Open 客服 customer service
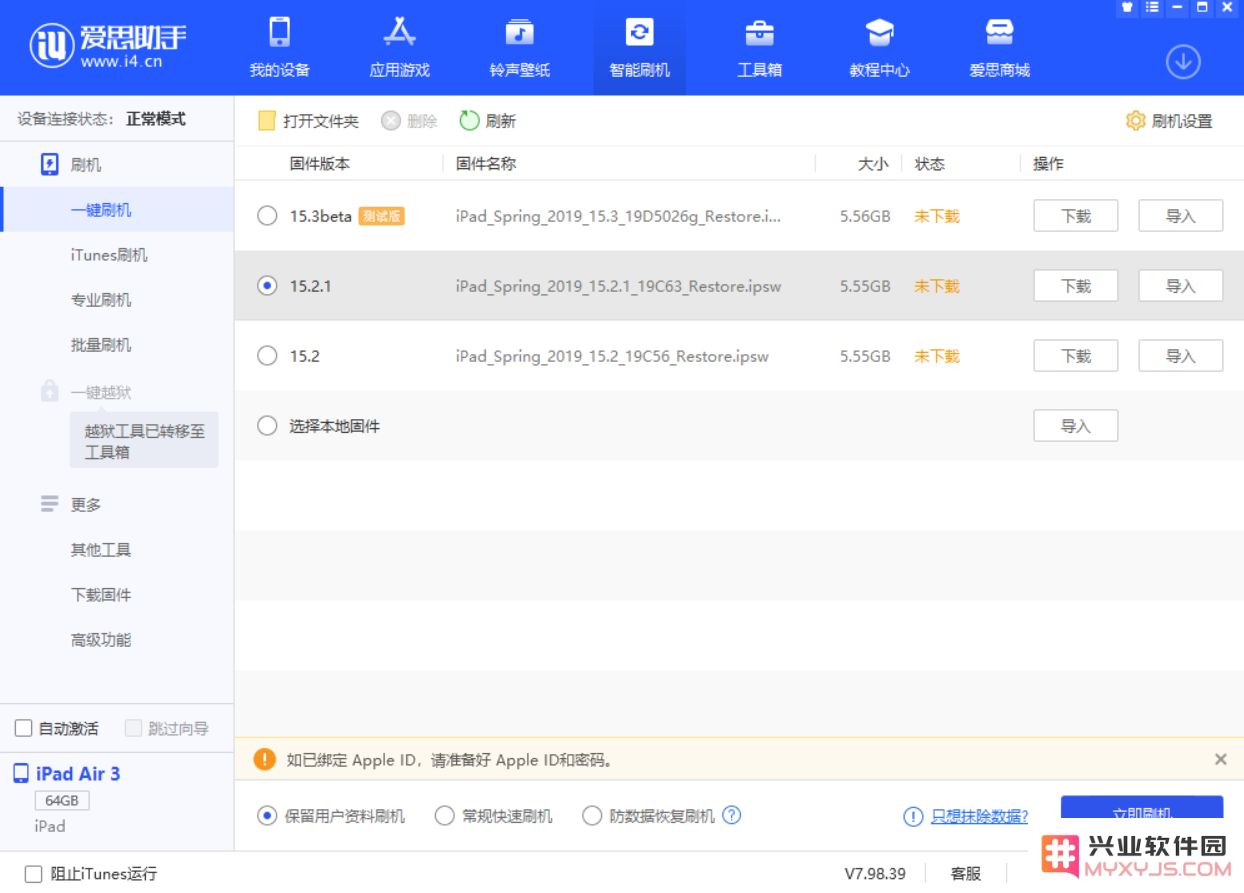This screenshot has height=893, width=1244. 966,874
